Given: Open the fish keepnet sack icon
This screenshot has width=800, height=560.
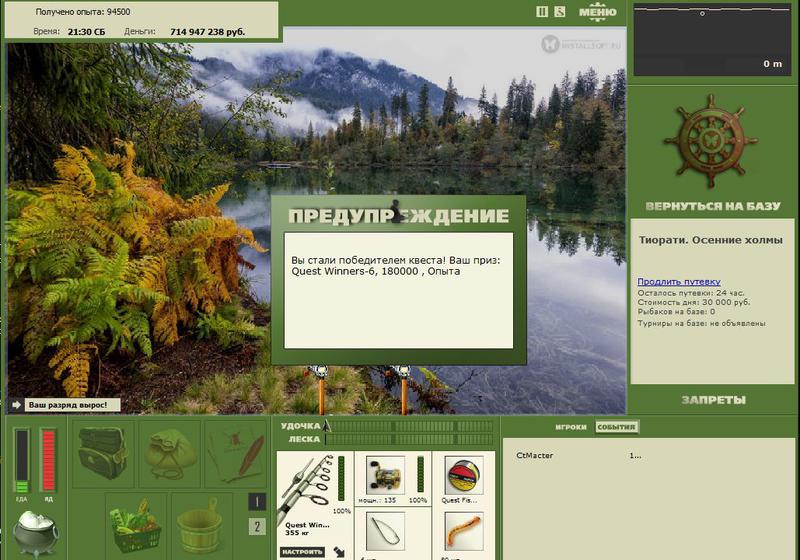Looking at the screenshot, I should click(169, 453).
